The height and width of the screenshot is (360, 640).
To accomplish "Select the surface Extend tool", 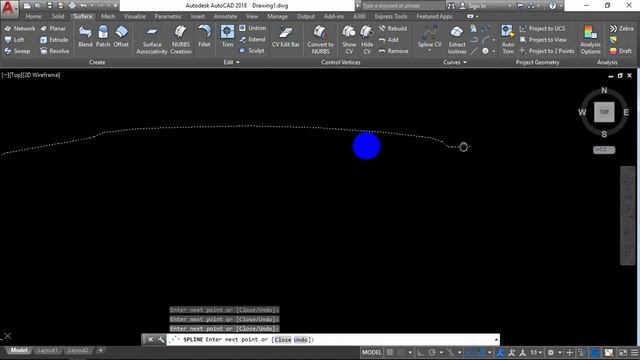I will [252, 40].
